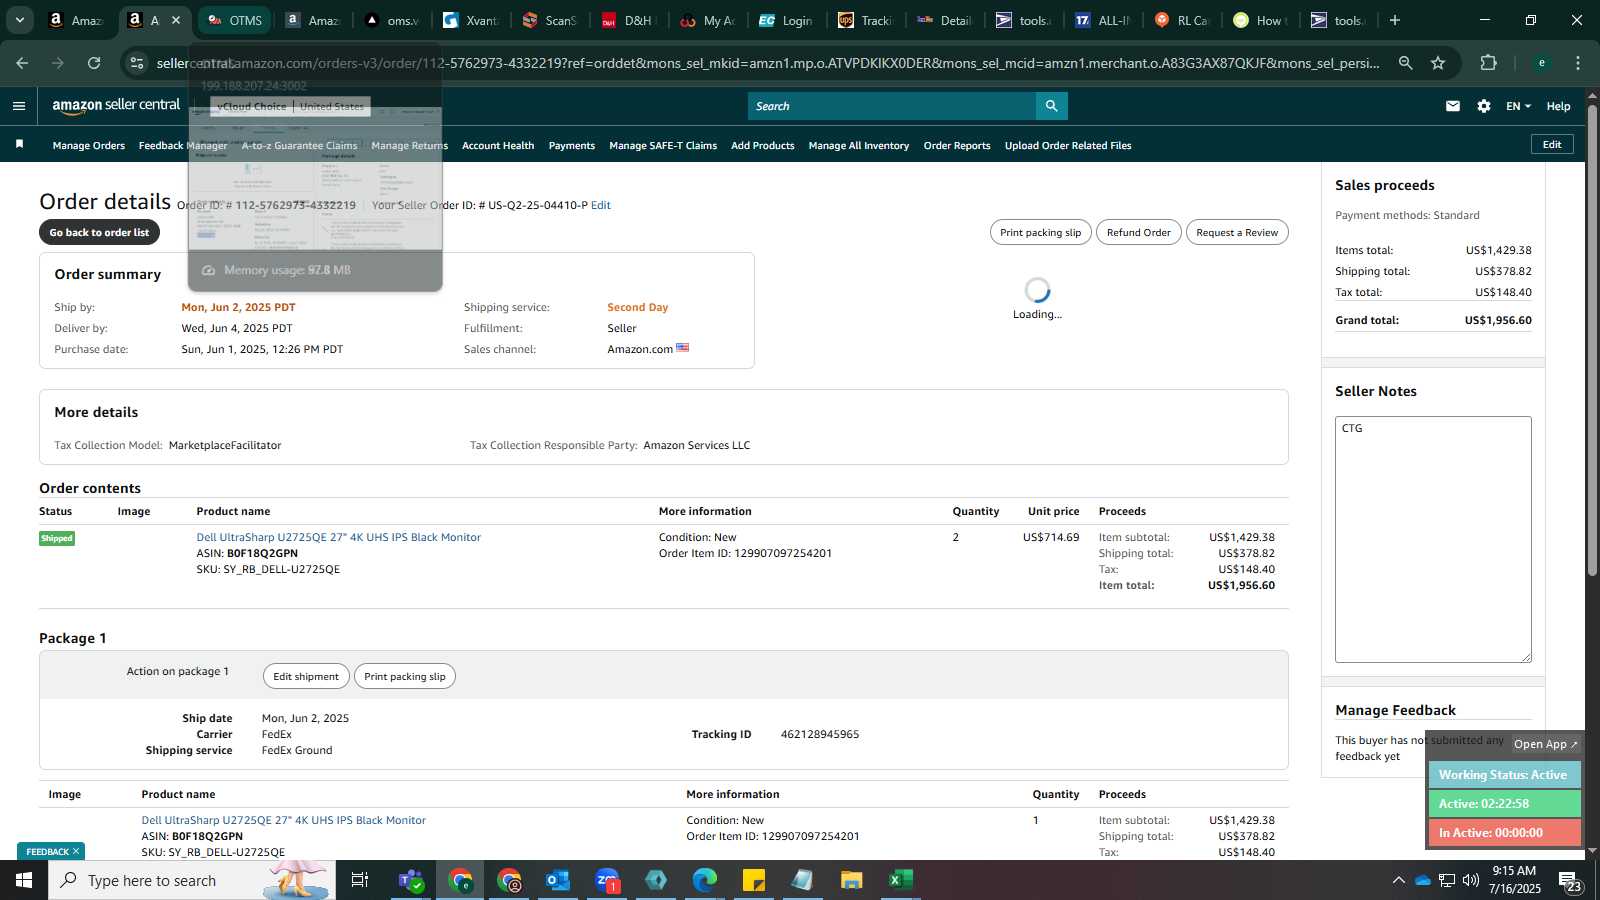Click the Edit shipment button

coord(306,676)
